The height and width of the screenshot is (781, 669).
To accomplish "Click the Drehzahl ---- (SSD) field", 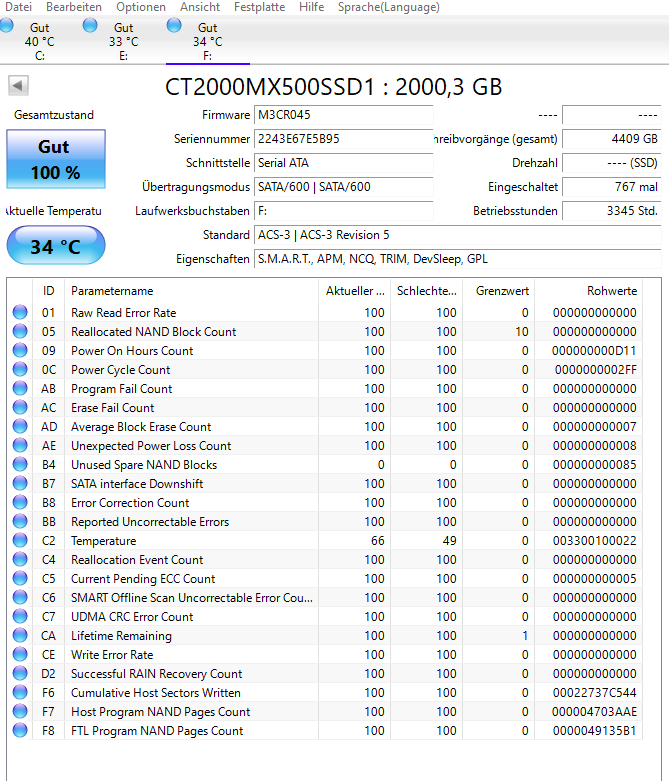I will (611, 163).
